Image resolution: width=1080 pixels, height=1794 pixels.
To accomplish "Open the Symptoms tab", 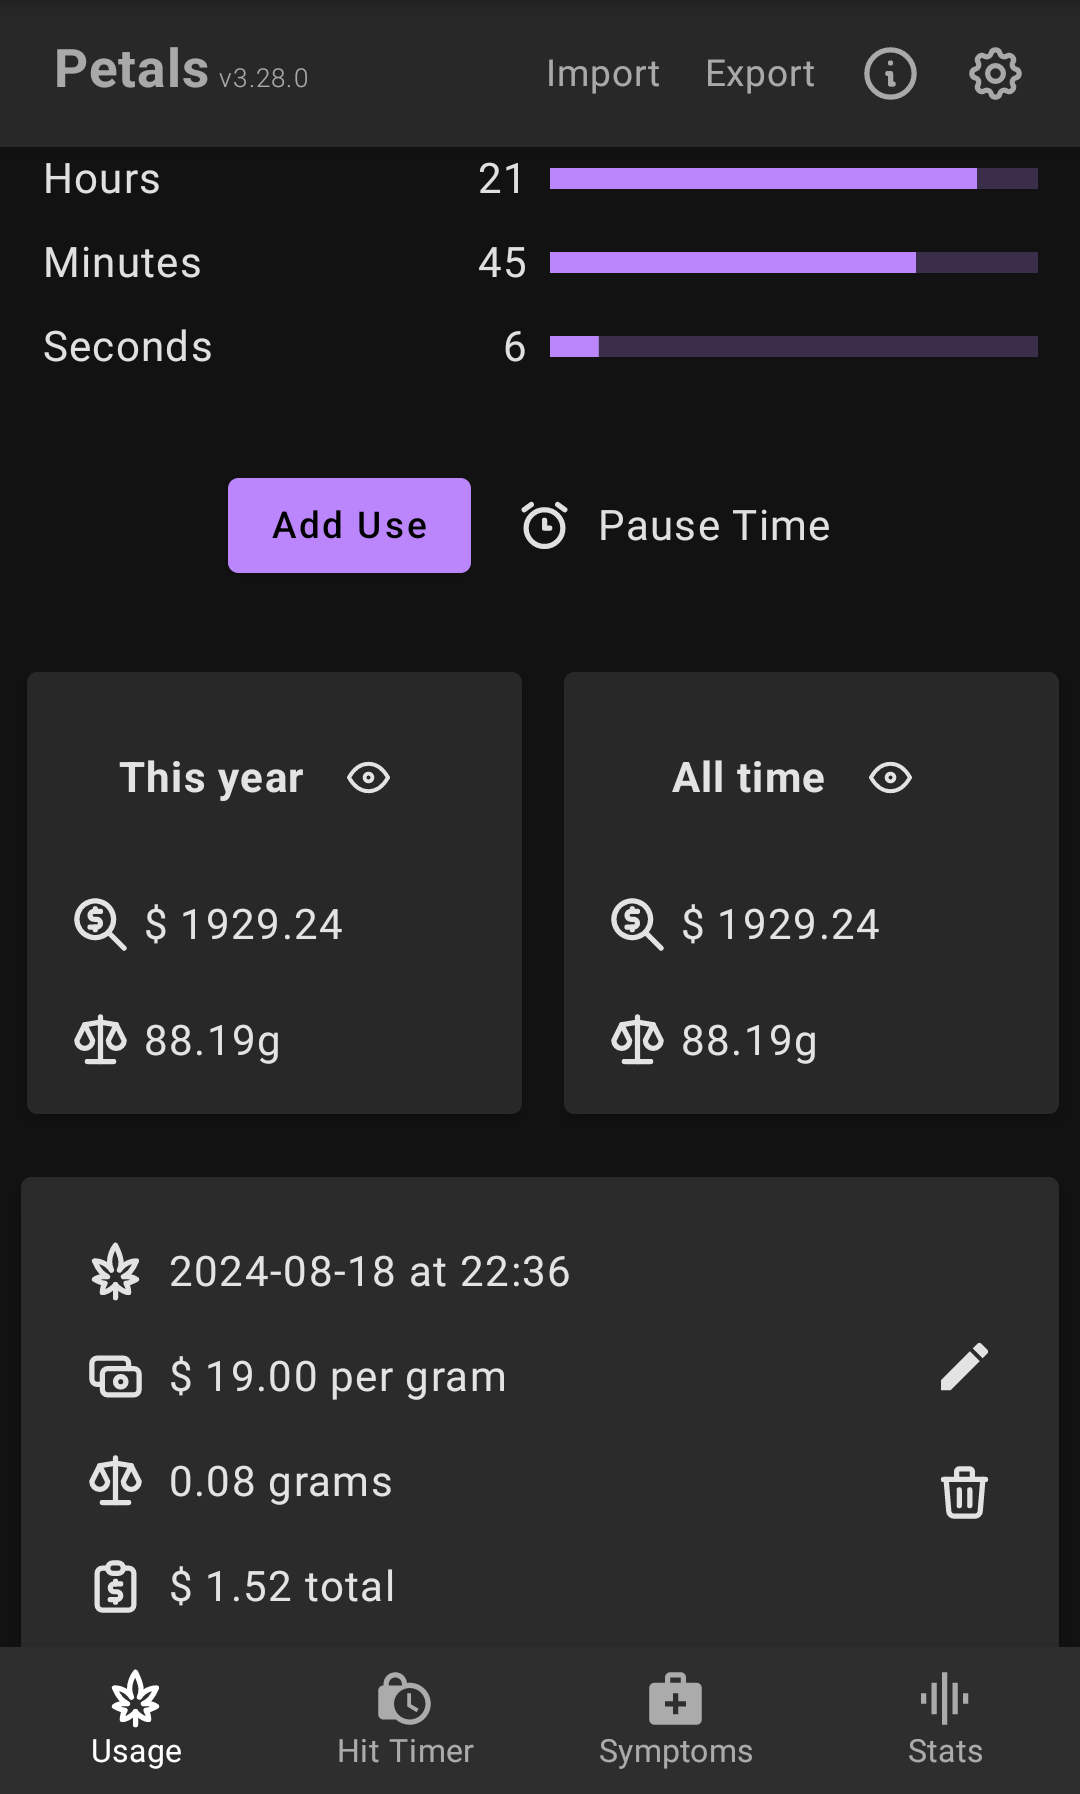I will [x=675, y=1720].
